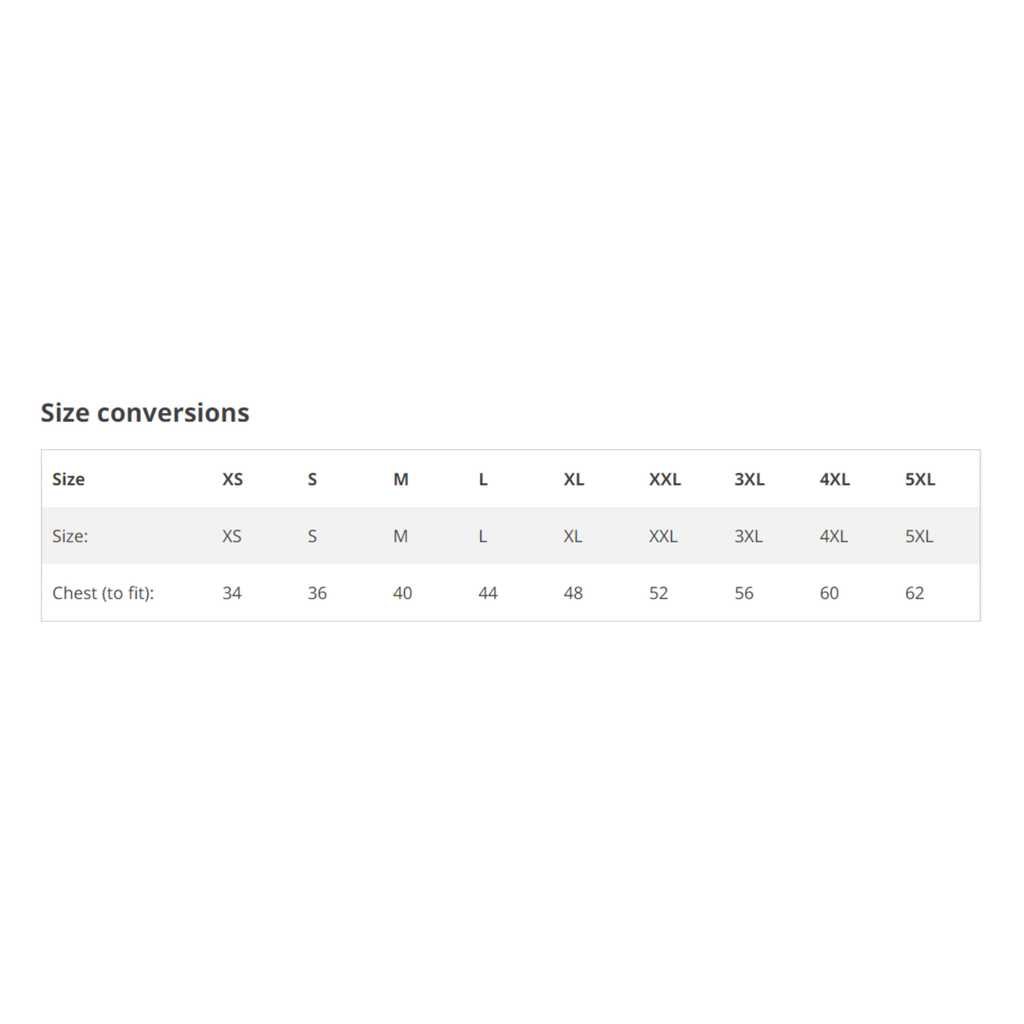Viewport: 1024px width, 1024px height.
Task: Click the chest value 48
Action: (573, 593)
